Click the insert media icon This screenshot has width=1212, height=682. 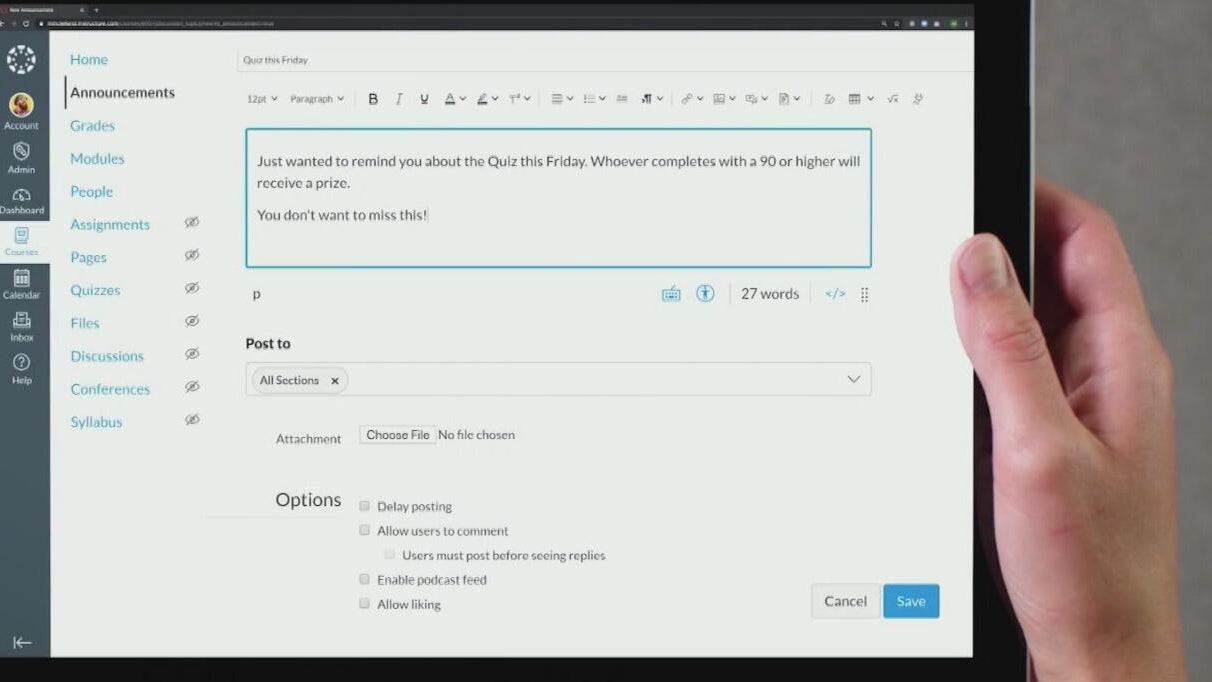coord(751,99)
